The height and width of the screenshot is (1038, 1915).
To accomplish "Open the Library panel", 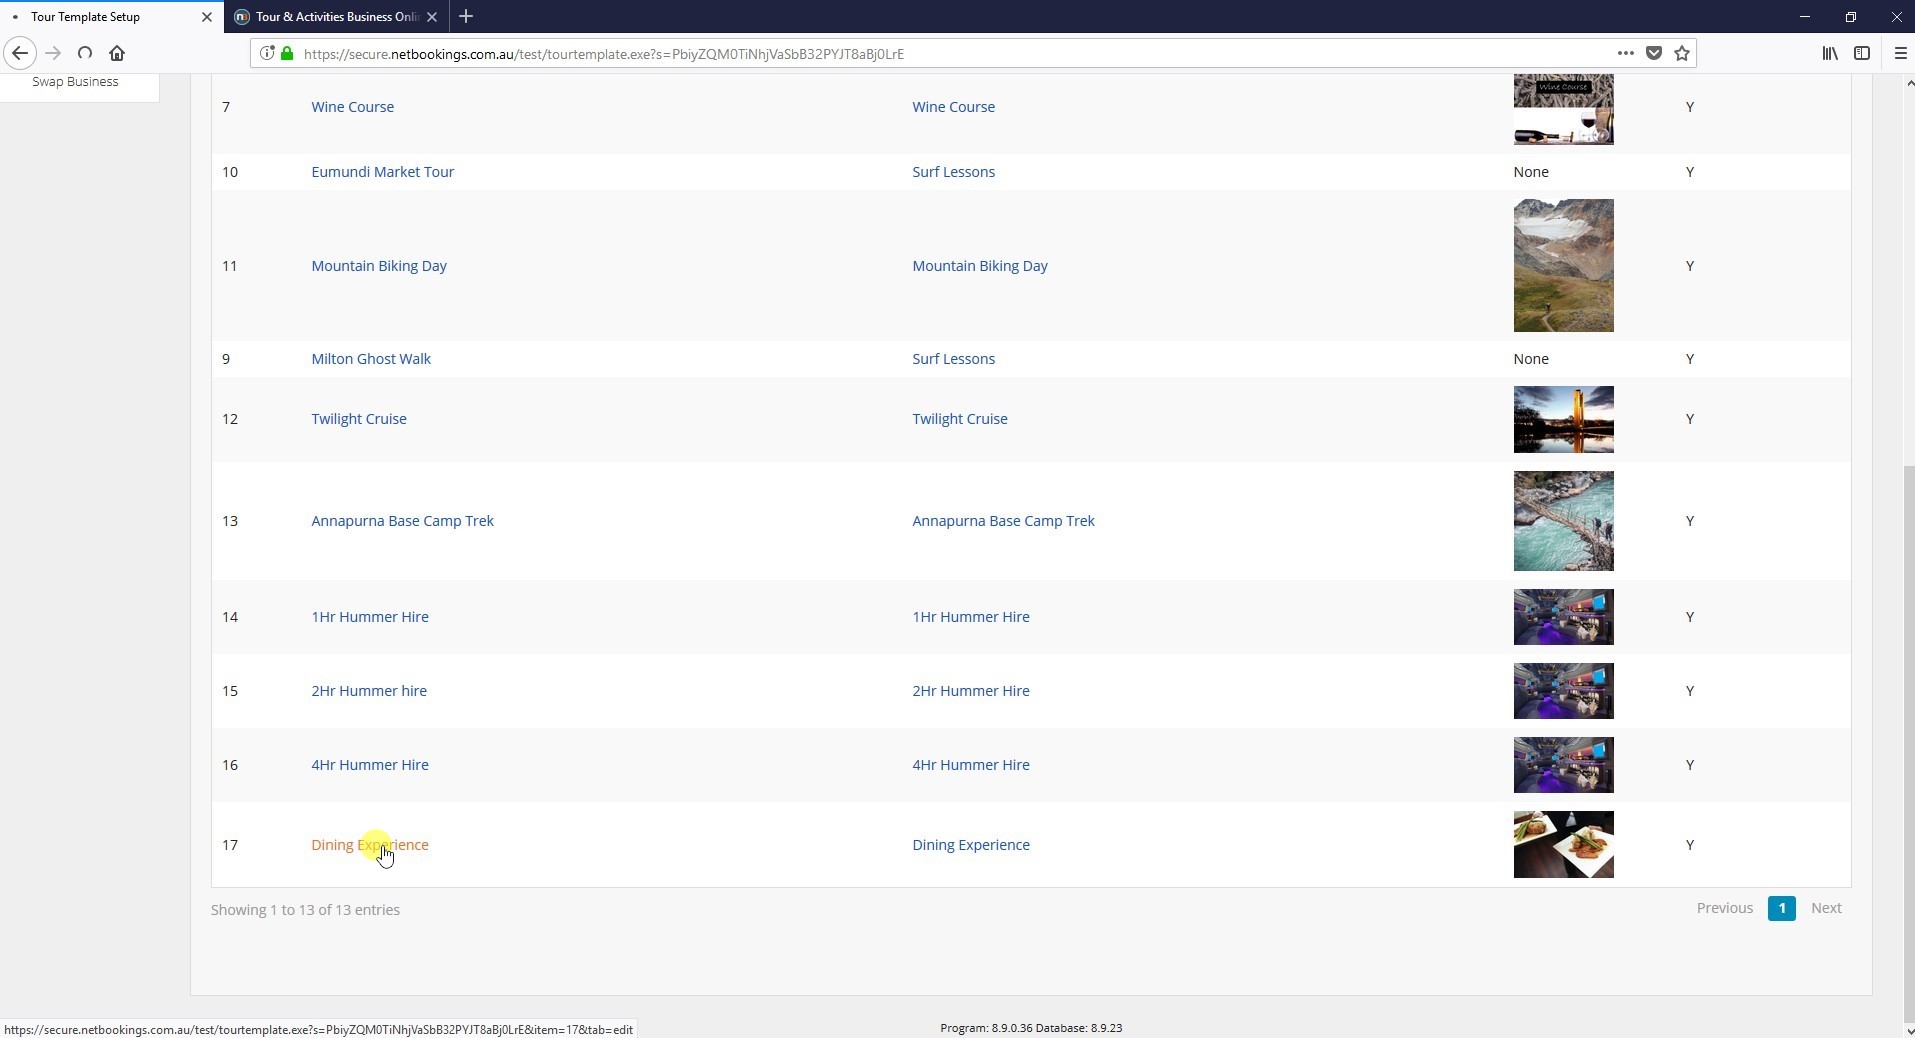I will pyautogui.click(x=1829, y=53).
